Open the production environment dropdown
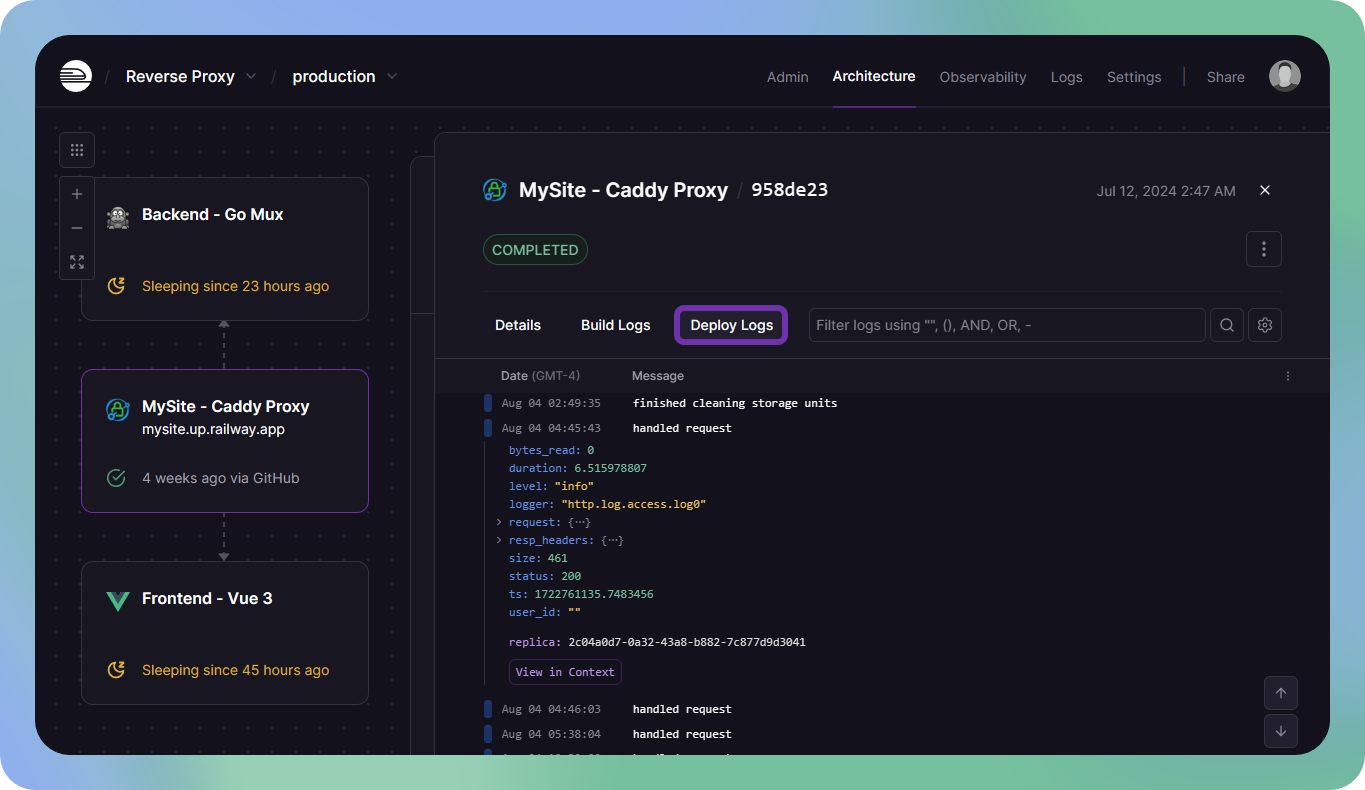The image size is (1365, 790). click(345, 76)
